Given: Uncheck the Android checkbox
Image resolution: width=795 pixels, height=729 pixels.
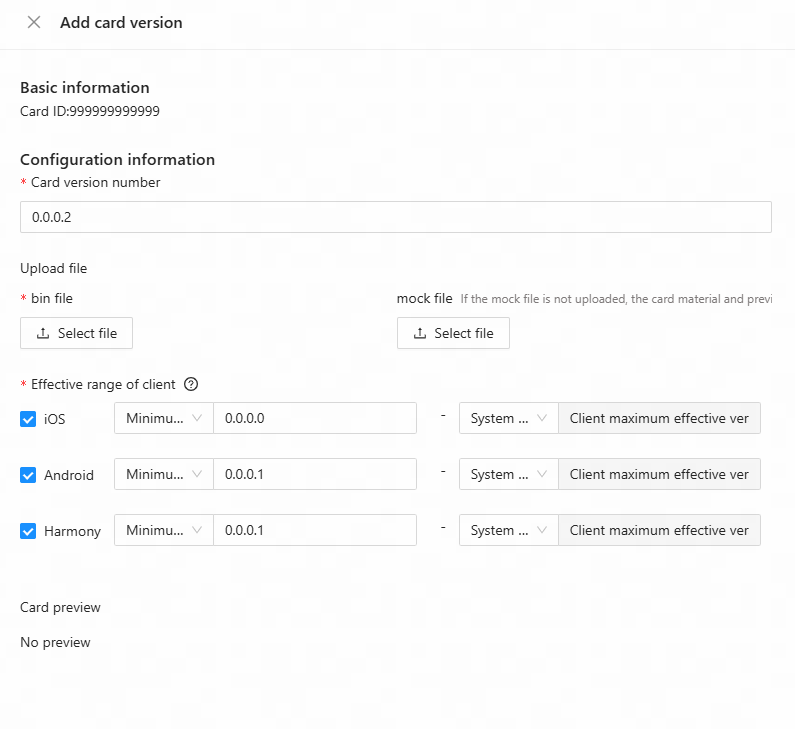Looking at the screenshot, I should tap(28, 475).
